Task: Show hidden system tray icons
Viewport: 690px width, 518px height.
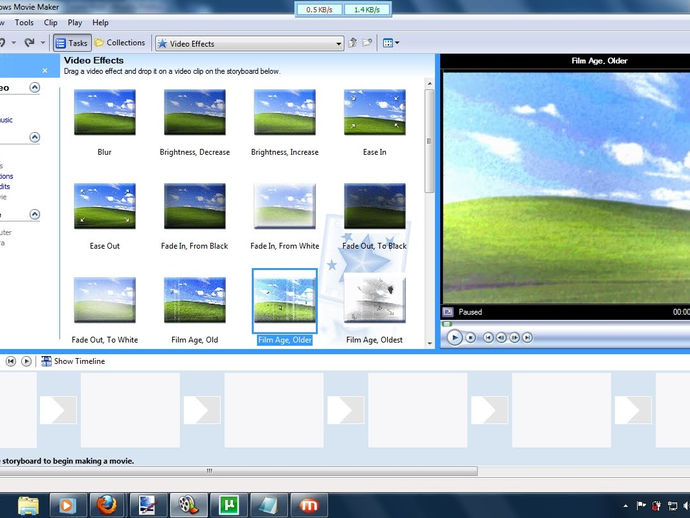Action: click(x=625, y=506)
